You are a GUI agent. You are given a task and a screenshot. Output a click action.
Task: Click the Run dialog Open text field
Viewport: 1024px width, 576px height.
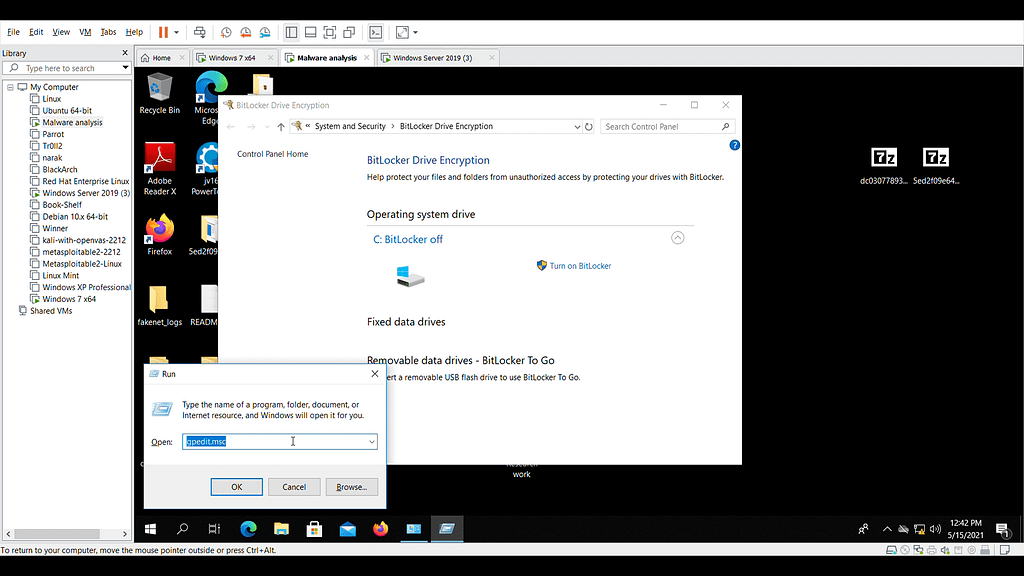280,442
